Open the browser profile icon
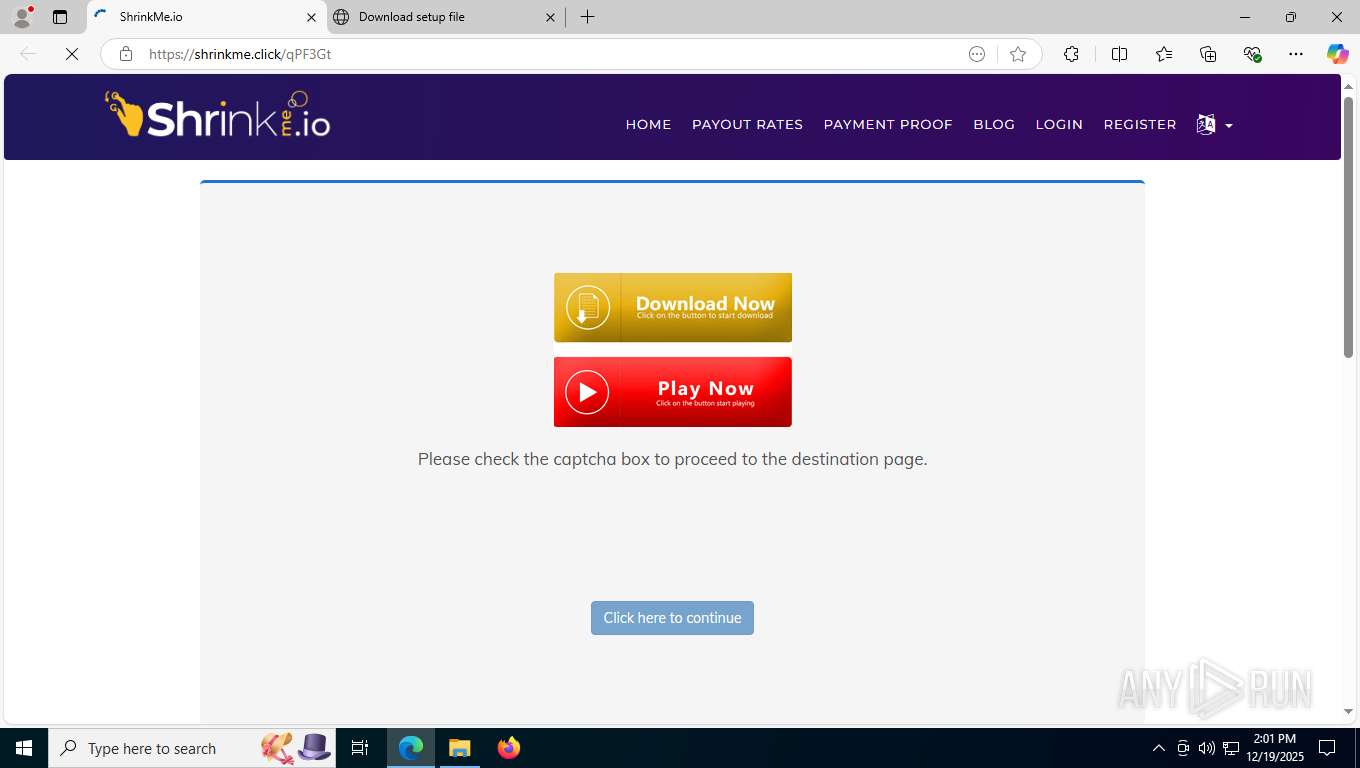The width and height of the screenshot is (1360, 768). (x=21, y=17)
